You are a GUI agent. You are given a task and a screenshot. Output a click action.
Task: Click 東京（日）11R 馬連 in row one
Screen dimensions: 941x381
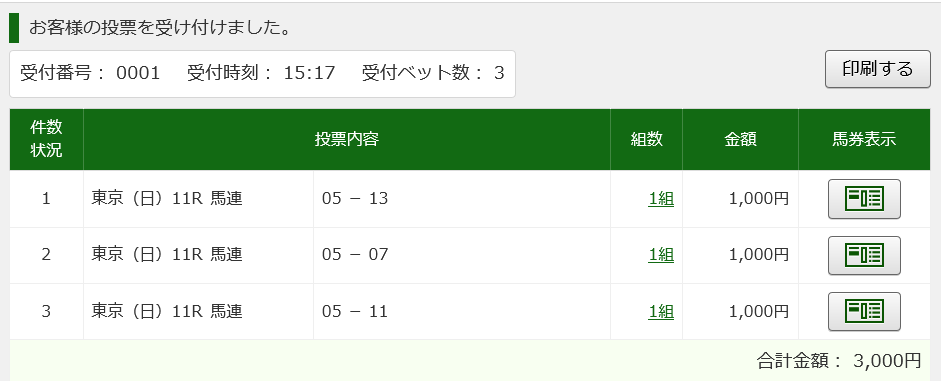point(167,199)
